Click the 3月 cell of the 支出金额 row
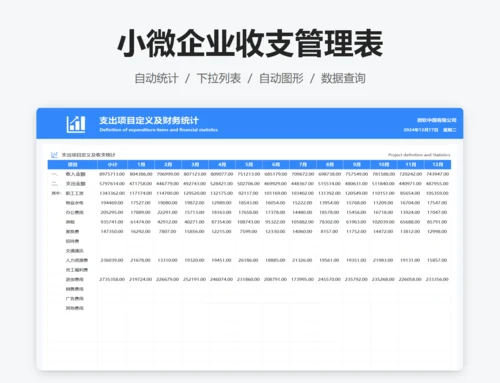 [194, 184]
